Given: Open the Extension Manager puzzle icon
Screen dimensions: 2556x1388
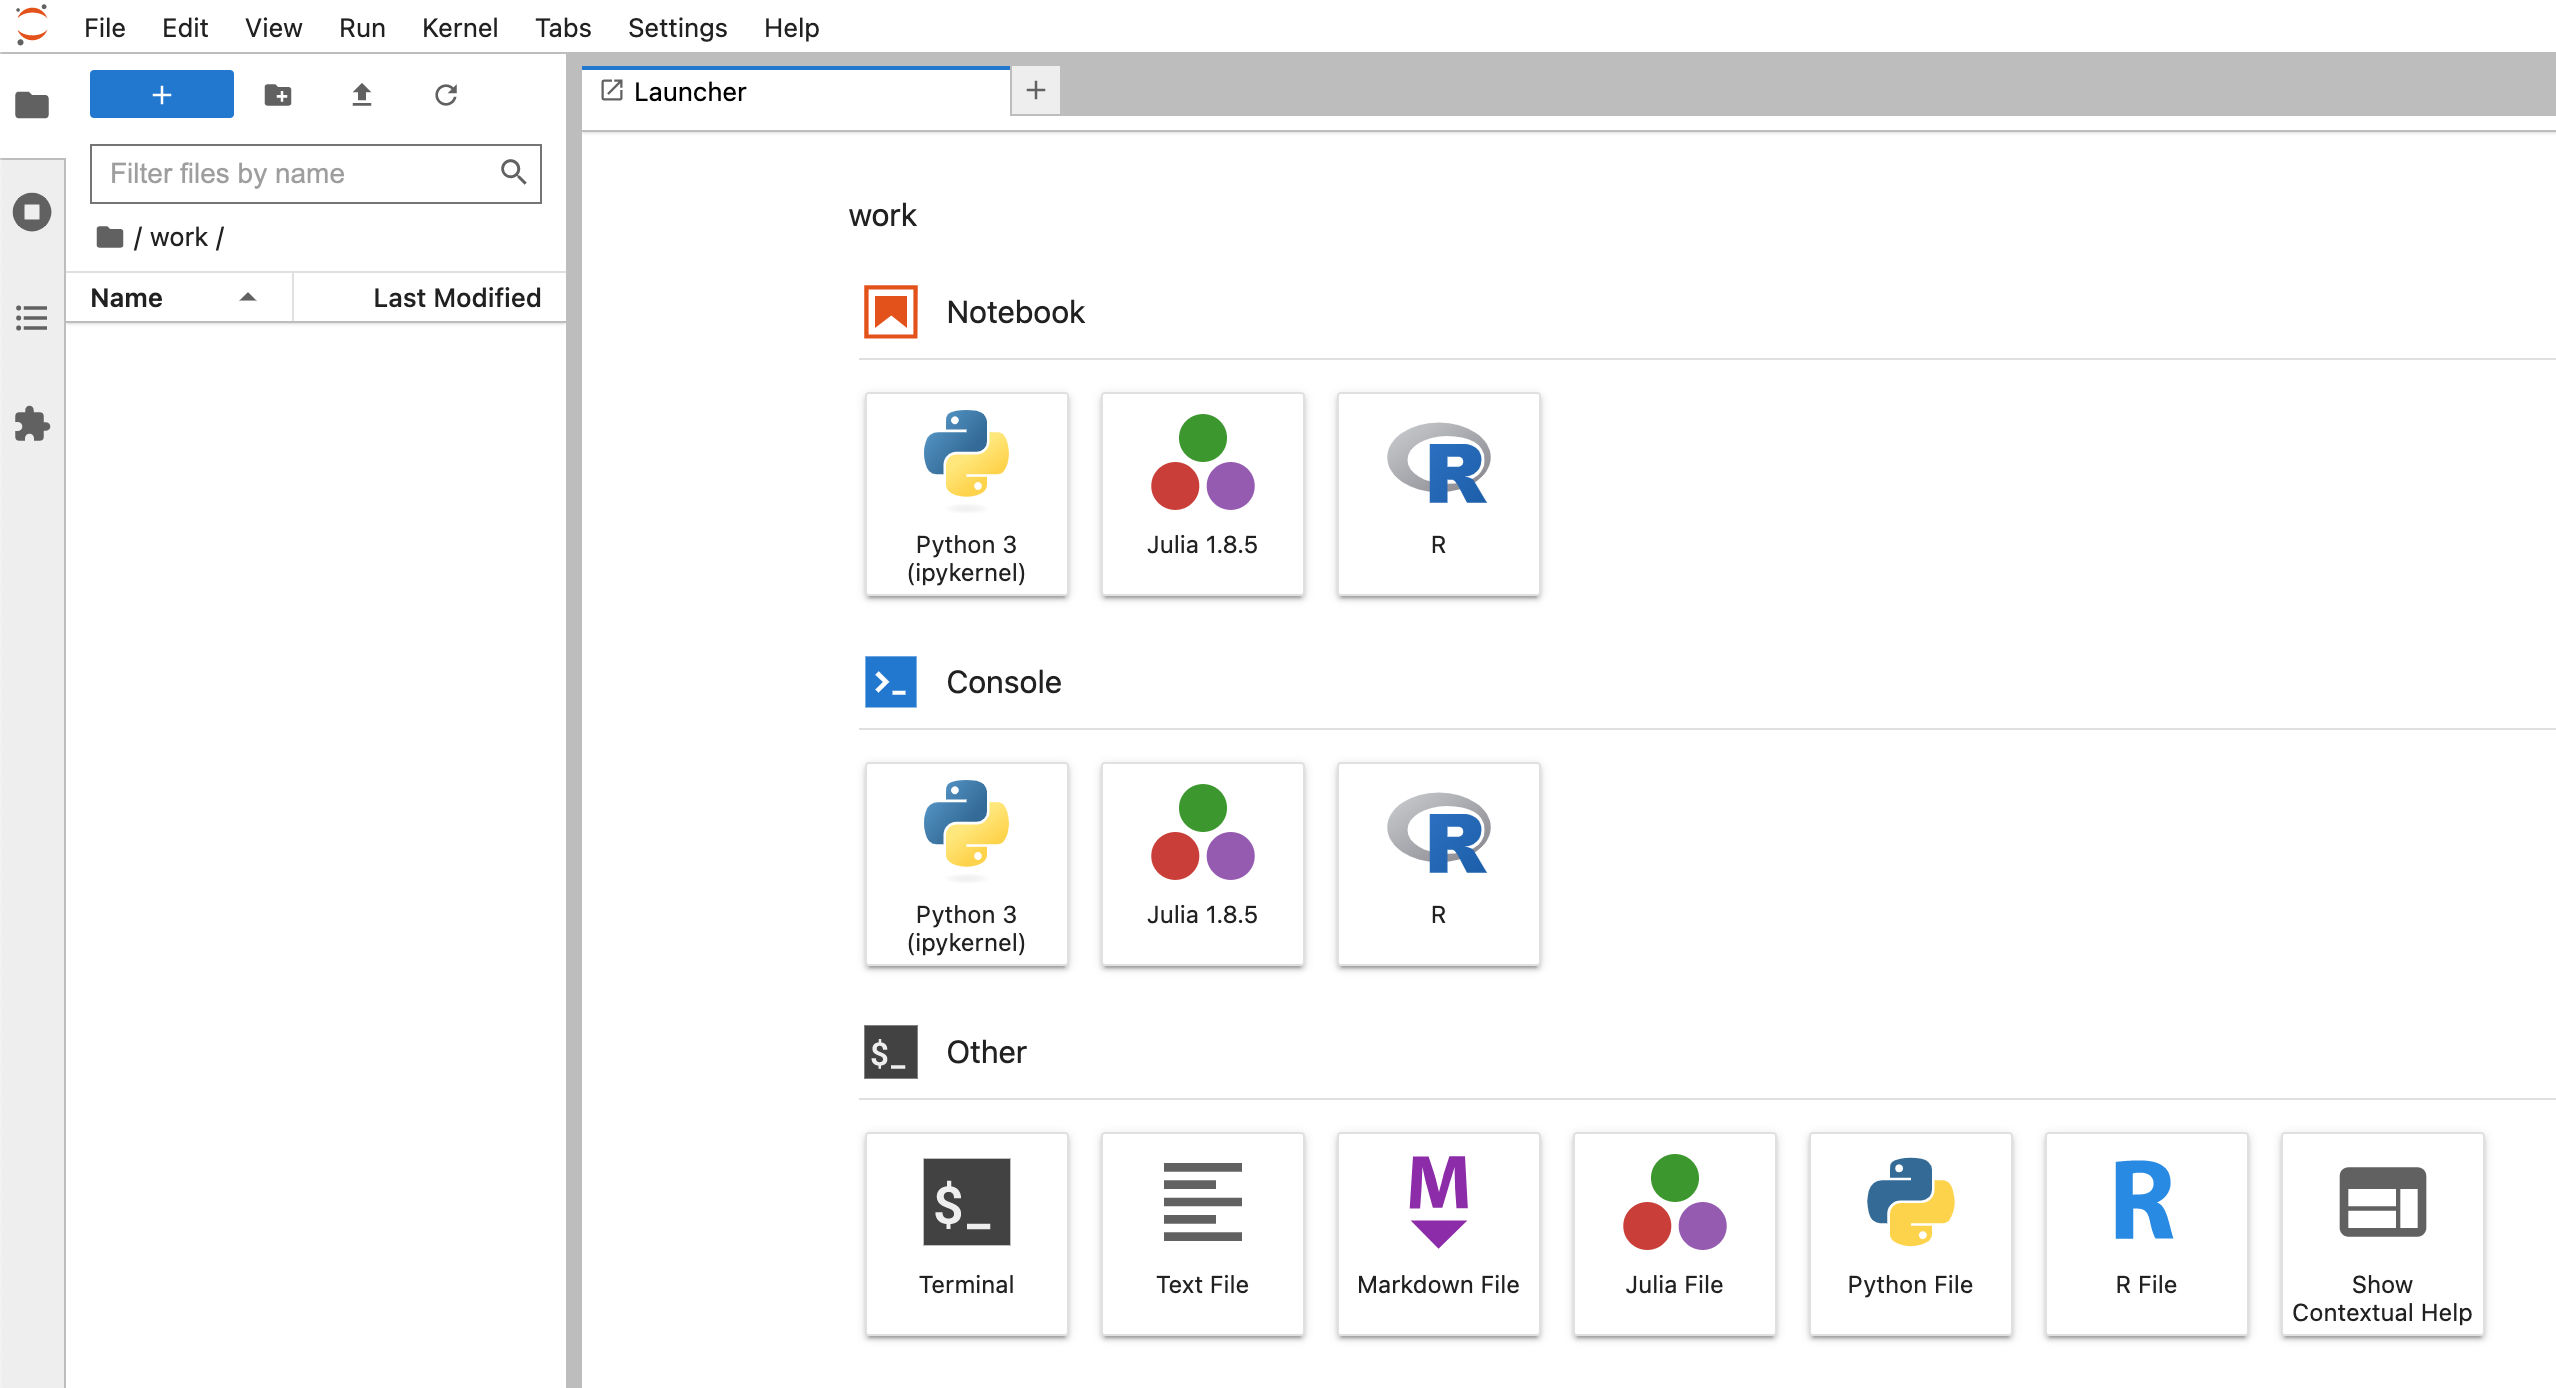Looking at the screenshot, I should point(32,424).
